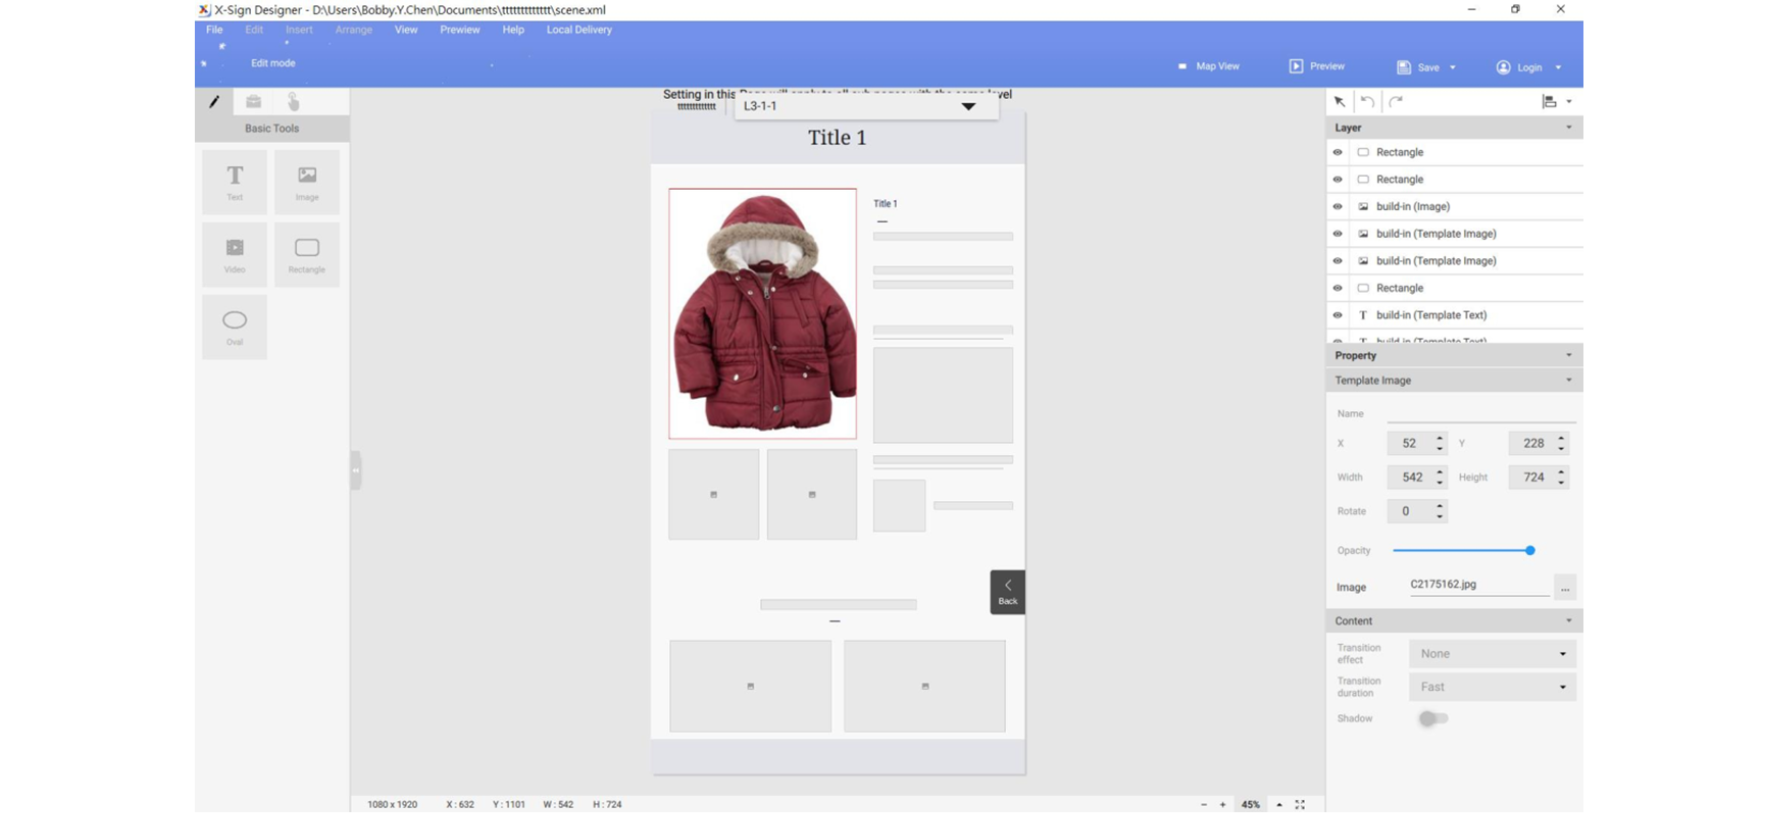Open the View menu

[x=405, y=30]
